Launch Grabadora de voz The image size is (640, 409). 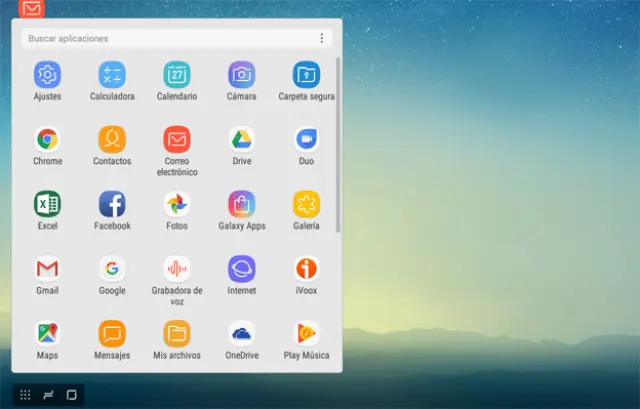[x=177, y=268]
